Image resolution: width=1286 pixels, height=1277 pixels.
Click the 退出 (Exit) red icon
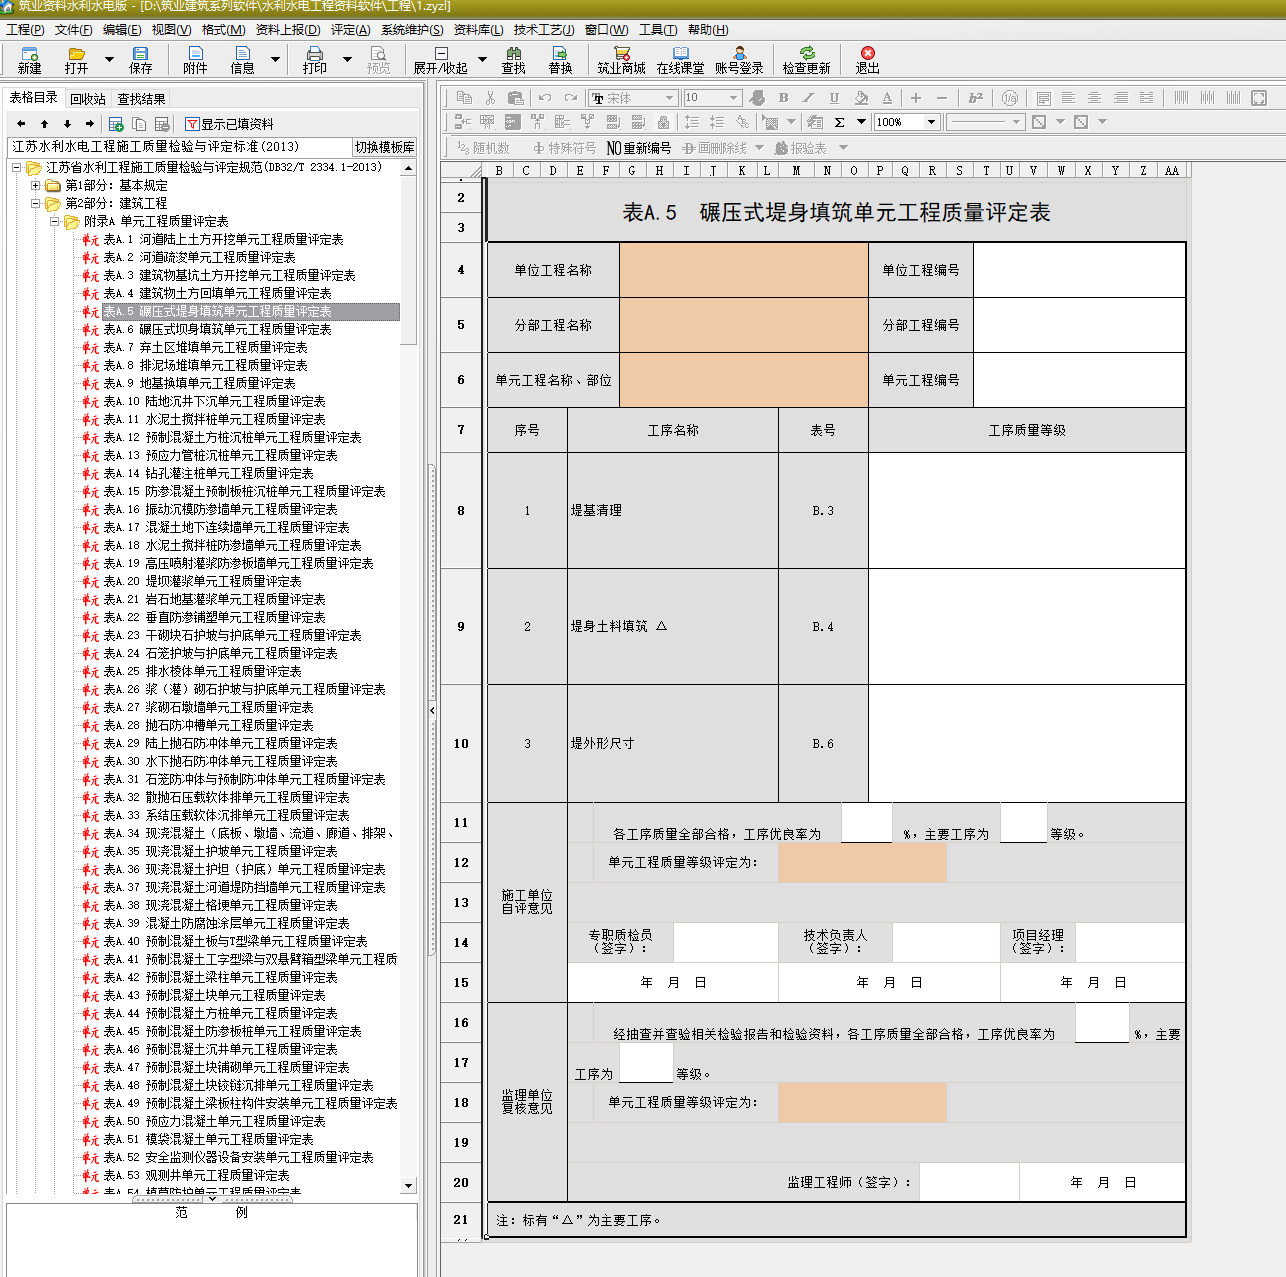867,60
